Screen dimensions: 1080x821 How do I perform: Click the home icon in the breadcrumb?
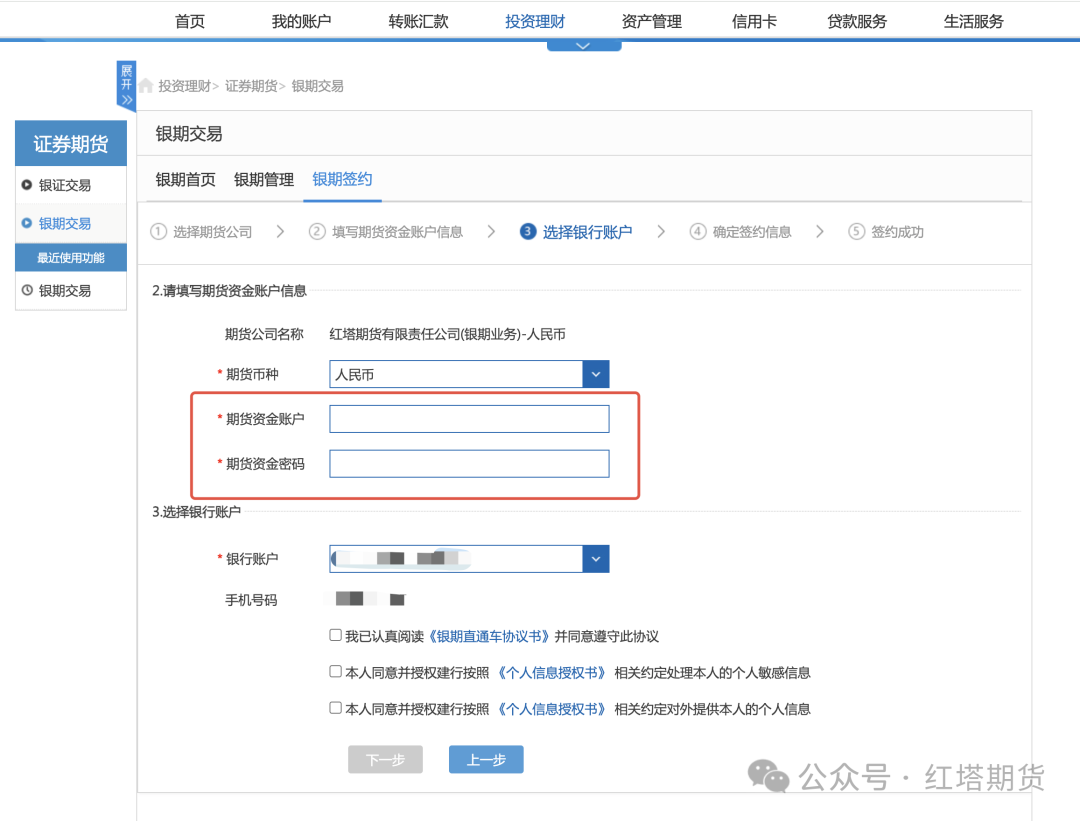[146, 85]
